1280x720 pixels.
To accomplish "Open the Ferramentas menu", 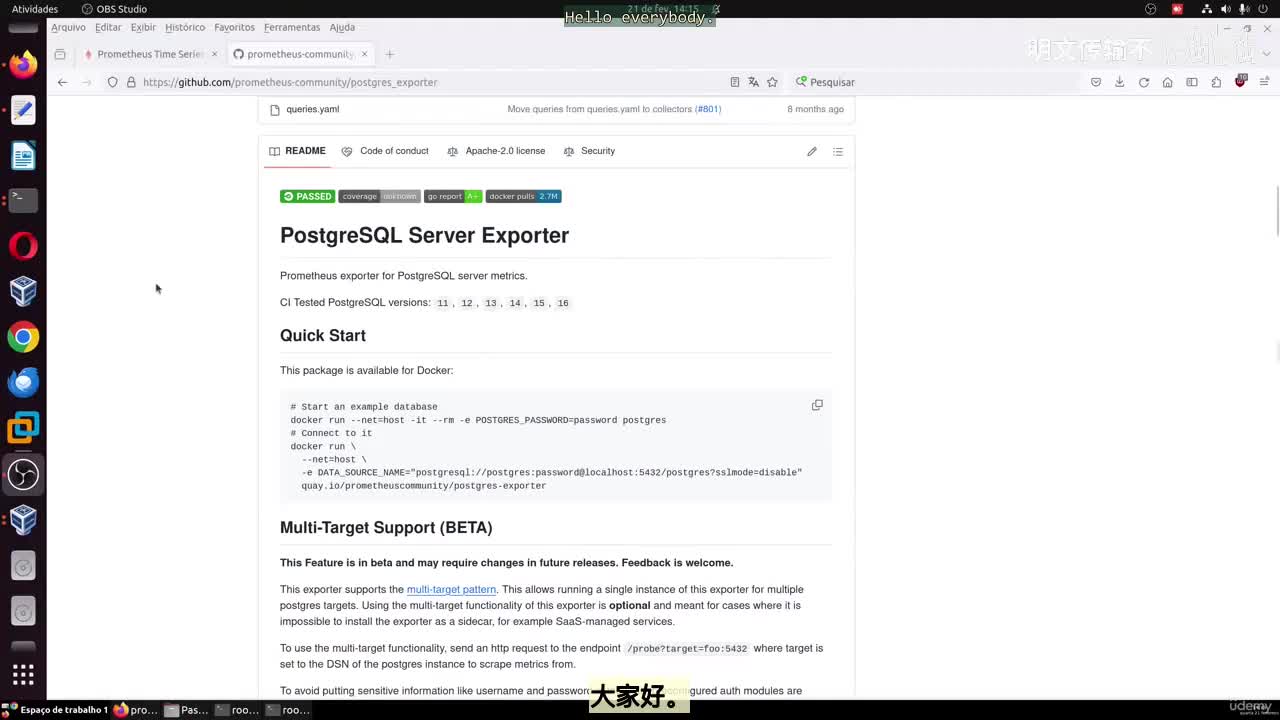I will click(x=292, y=27).
